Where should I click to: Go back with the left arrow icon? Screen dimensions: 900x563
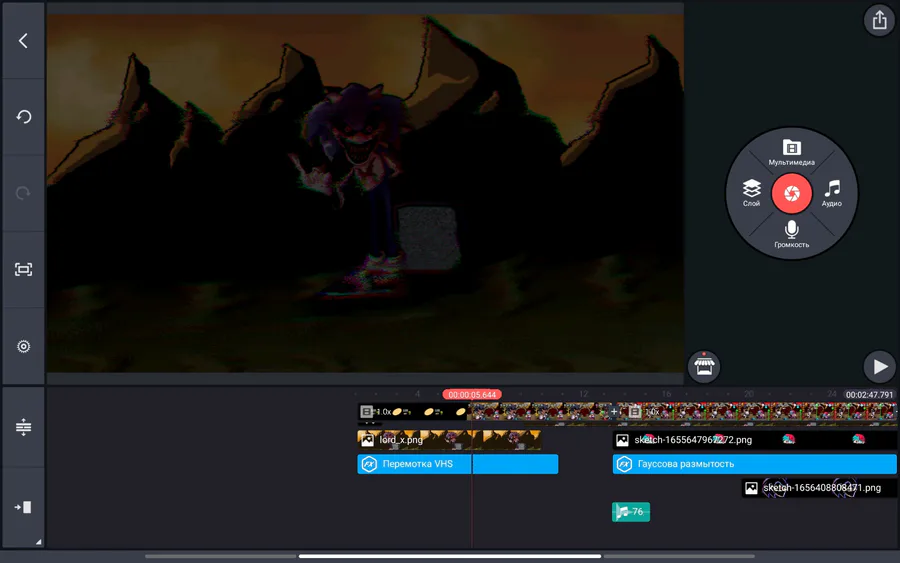[x=23, y=41]
